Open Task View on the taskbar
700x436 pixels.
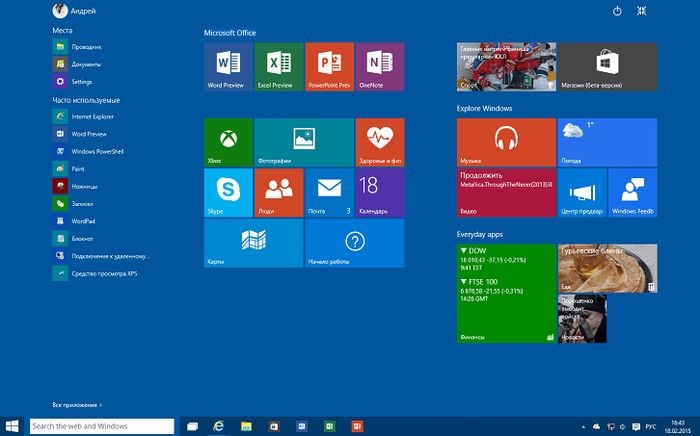[x=192, y=427]
